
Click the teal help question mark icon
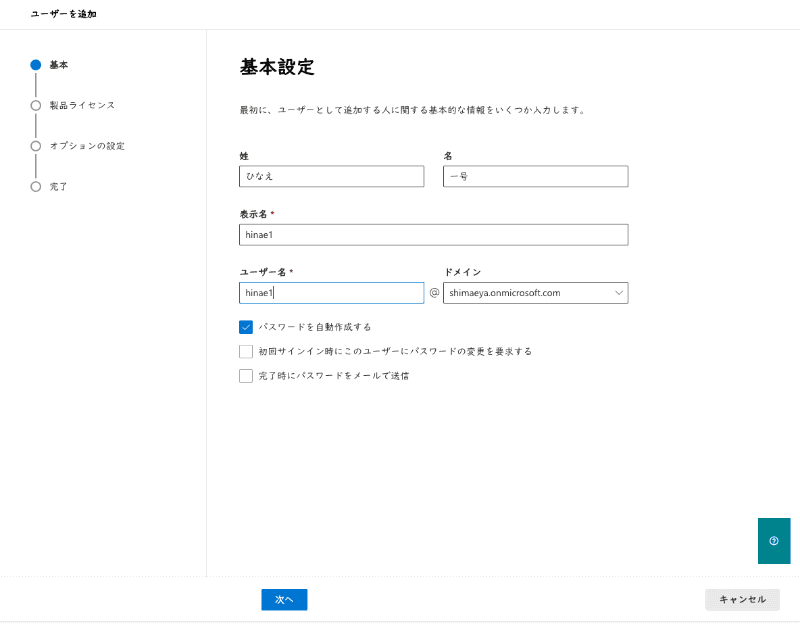[773, 541]
